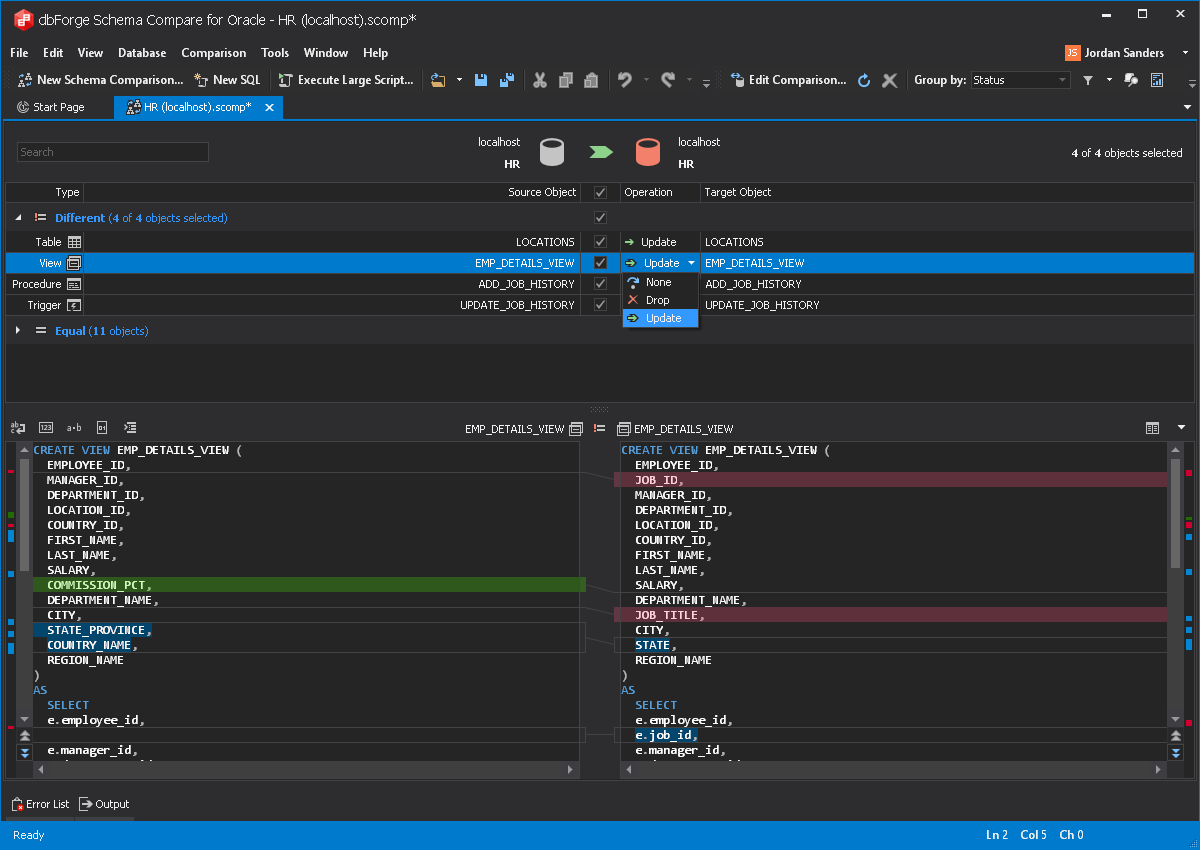
Task: Open the Group by Status dropdown
Action: [1020, 80]
